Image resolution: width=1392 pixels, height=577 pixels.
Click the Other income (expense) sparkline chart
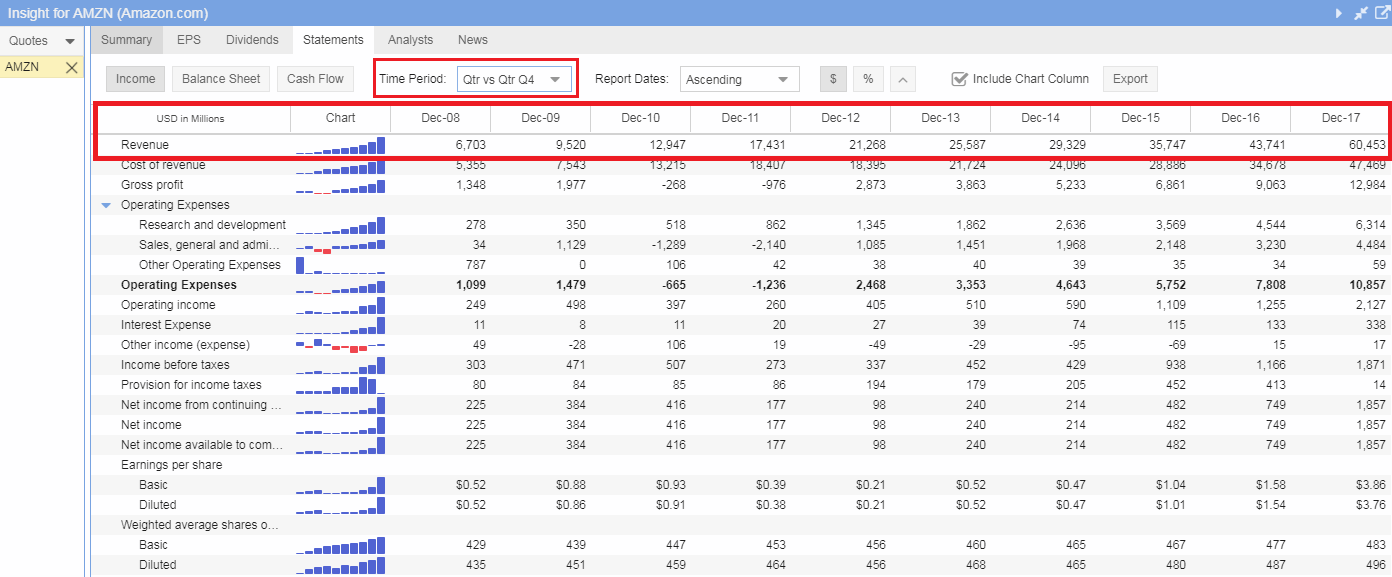[340, 345]
